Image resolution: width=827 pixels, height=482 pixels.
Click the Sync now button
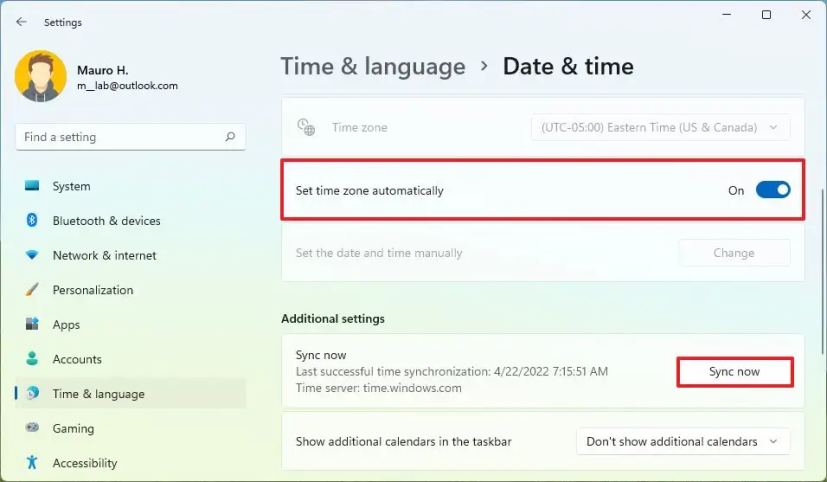tap(735, 372)
